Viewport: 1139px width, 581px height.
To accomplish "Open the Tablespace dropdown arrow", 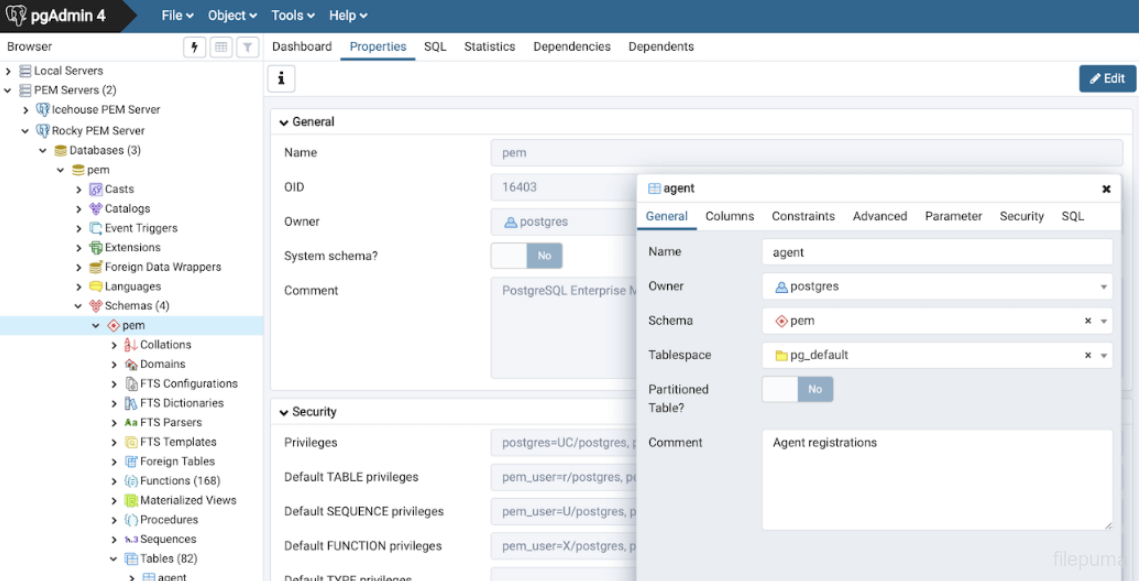I will pyautogui.click(x=1104, y=355).
